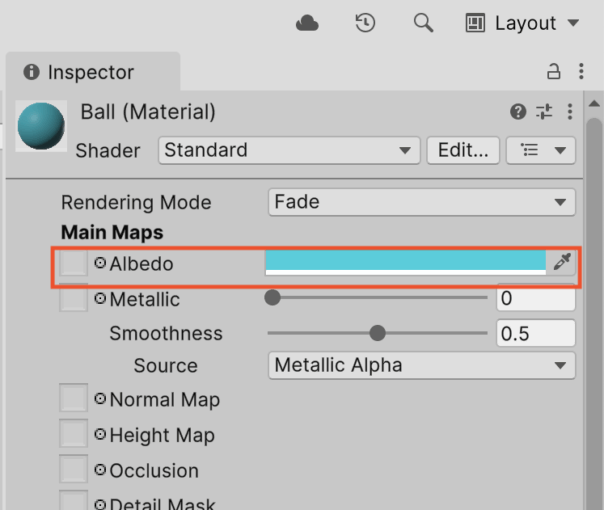Viewport: 604px width, 510px height.
Task: Open the shader property list button
Action: pos(541,150)
